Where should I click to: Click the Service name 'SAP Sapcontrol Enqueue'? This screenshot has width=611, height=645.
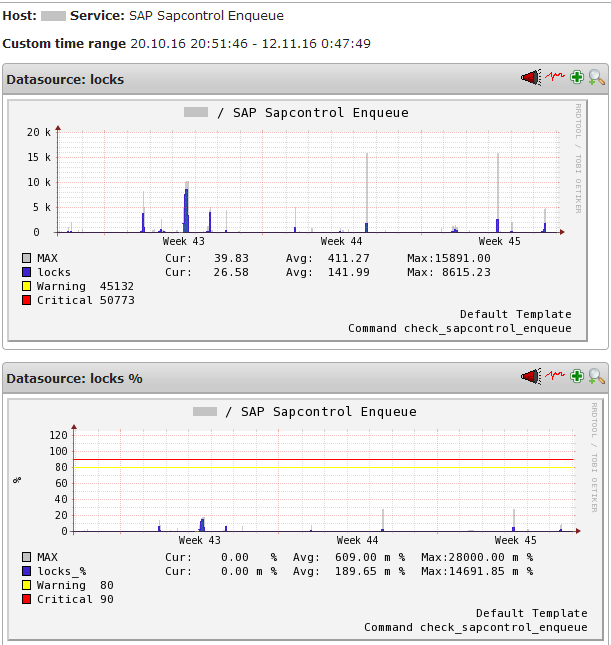point(207,16)
